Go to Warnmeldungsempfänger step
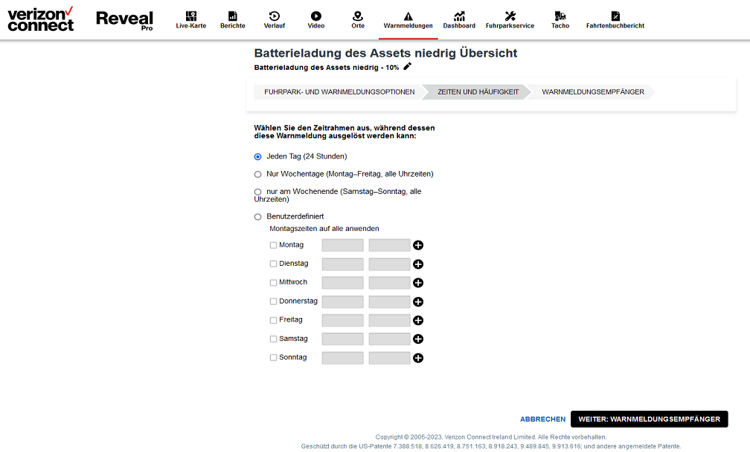 [593, 92]
